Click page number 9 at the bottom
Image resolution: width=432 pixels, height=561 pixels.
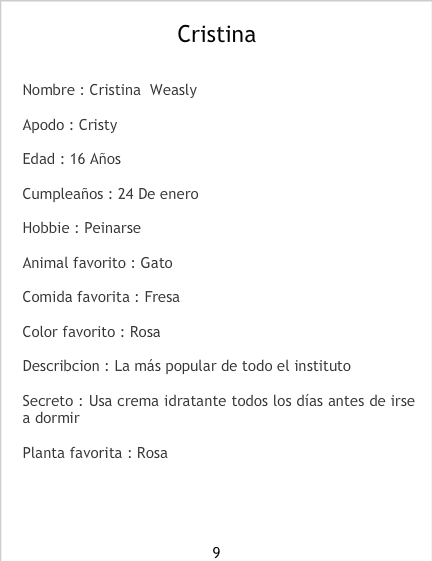(x=216, y=553)
